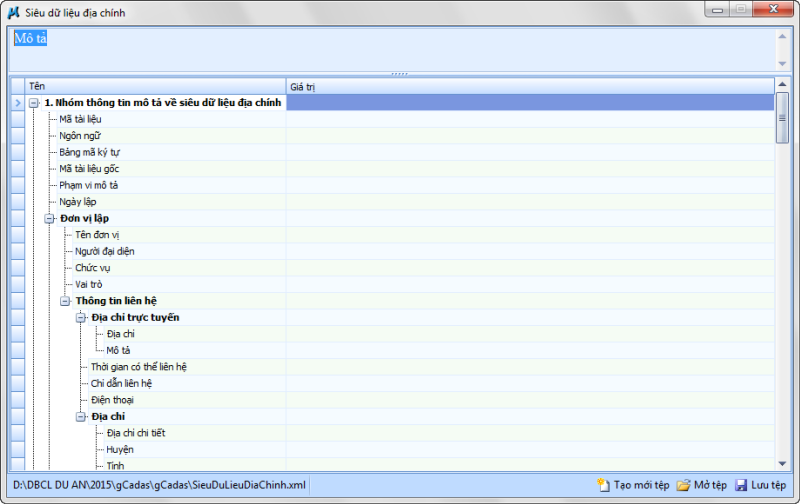Screen dimensions: 800x504
Task: Click the Tạo mới tệp new-file icon
Action: [603, 485]
